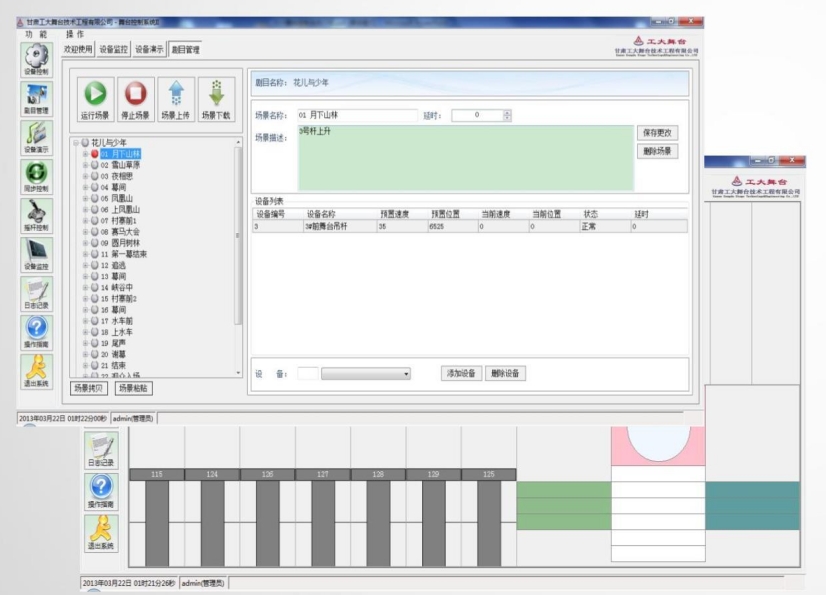Open 日志记录 icon in the main sidebar
Viewport: 826px width, 595px height.
pos(35,291)
